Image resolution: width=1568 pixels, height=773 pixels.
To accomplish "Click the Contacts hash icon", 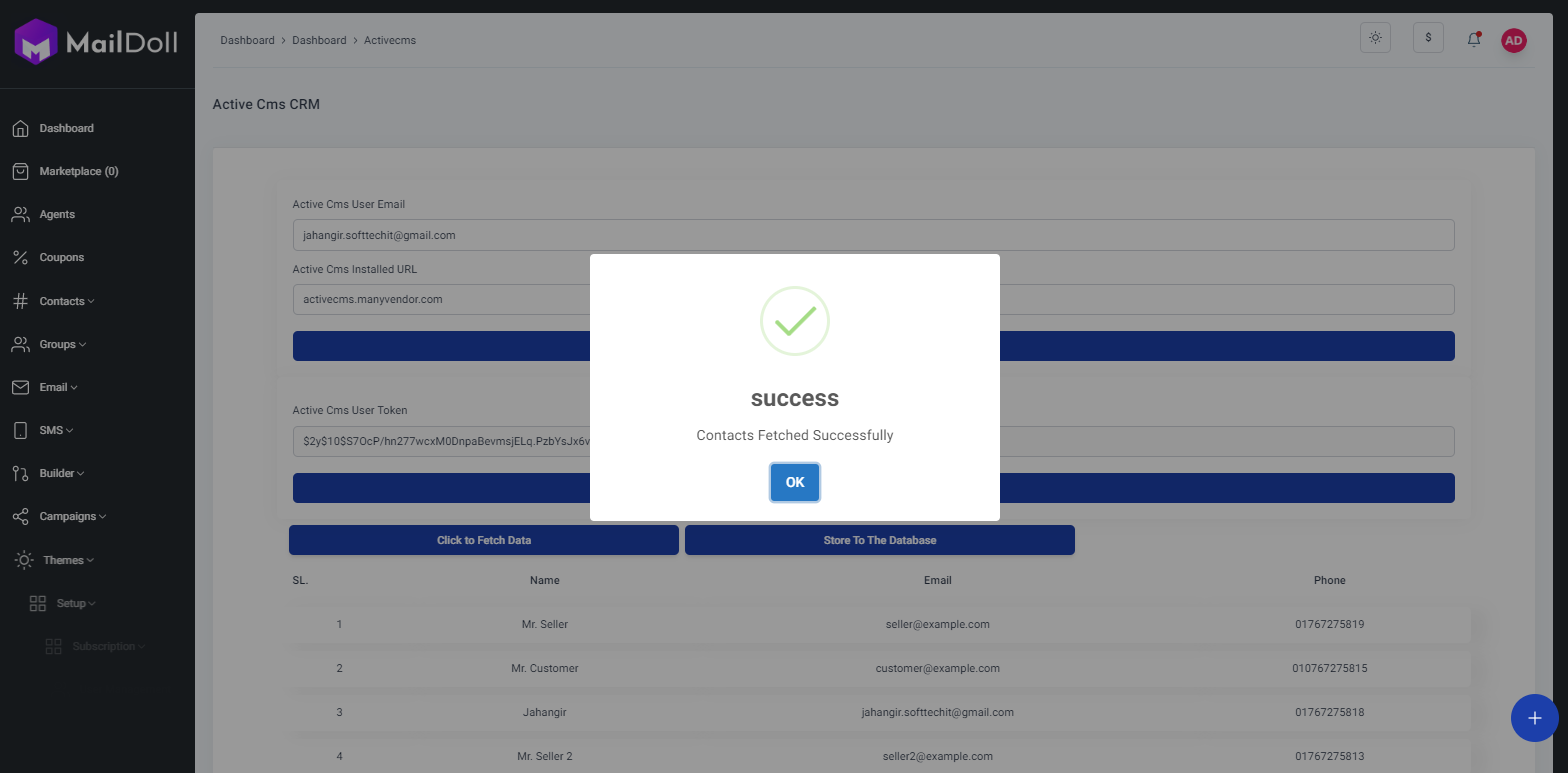I will pos(20,301).
